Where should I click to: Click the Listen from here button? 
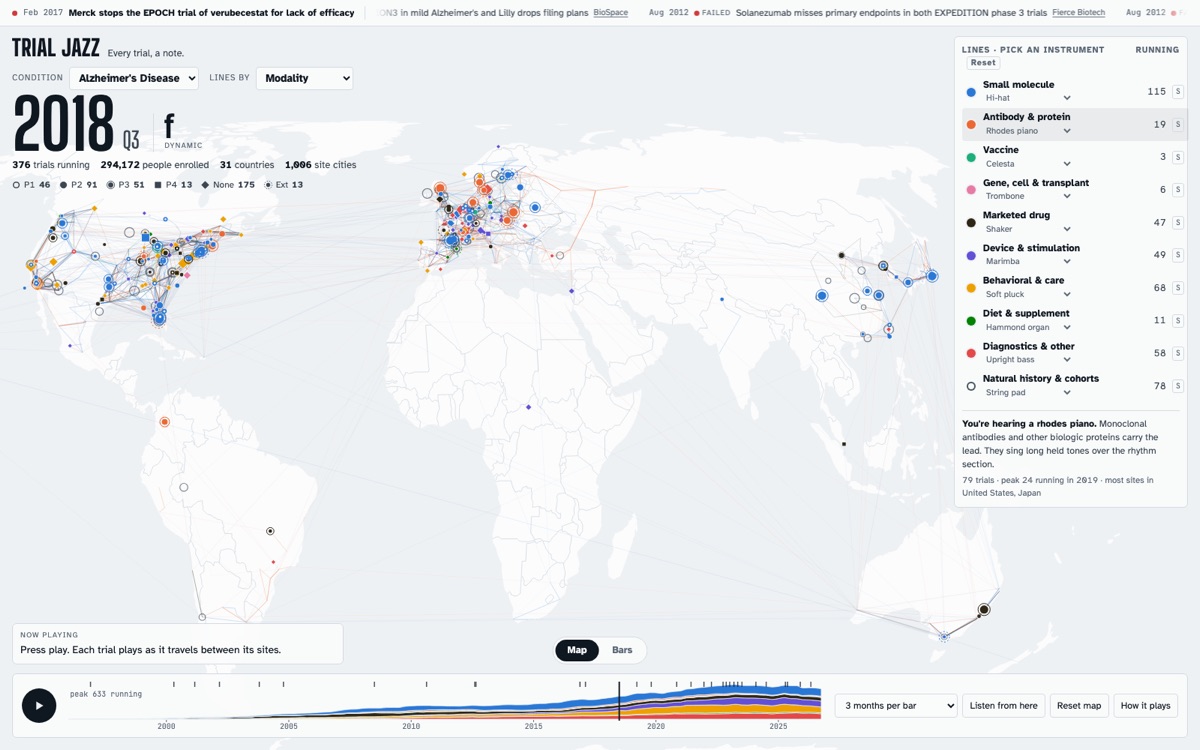coord(1004,706)
